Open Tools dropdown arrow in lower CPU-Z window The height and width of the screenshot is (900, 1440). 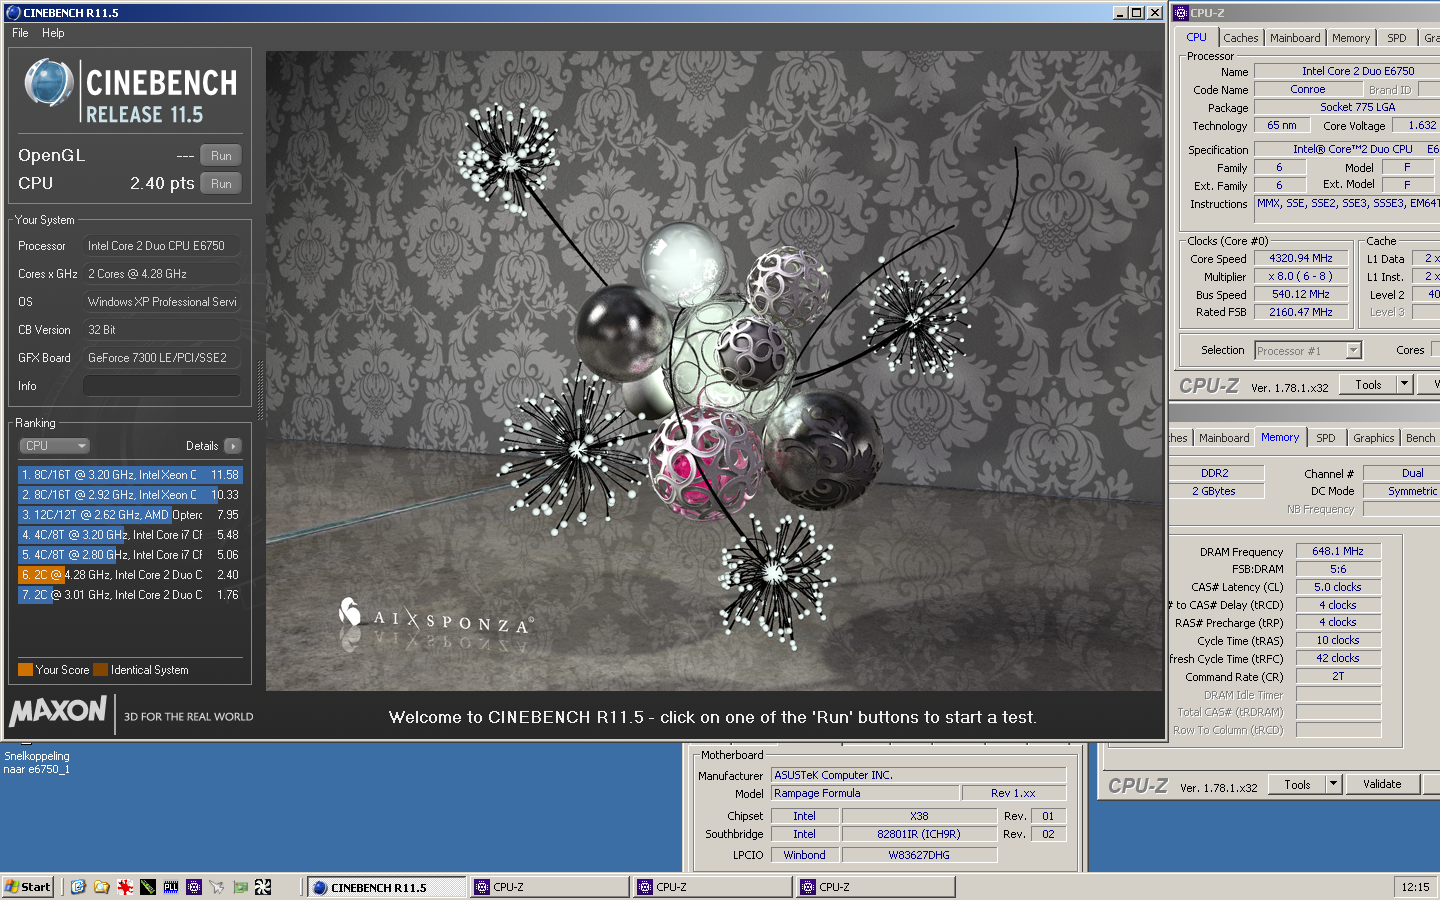coord(1333,785)
